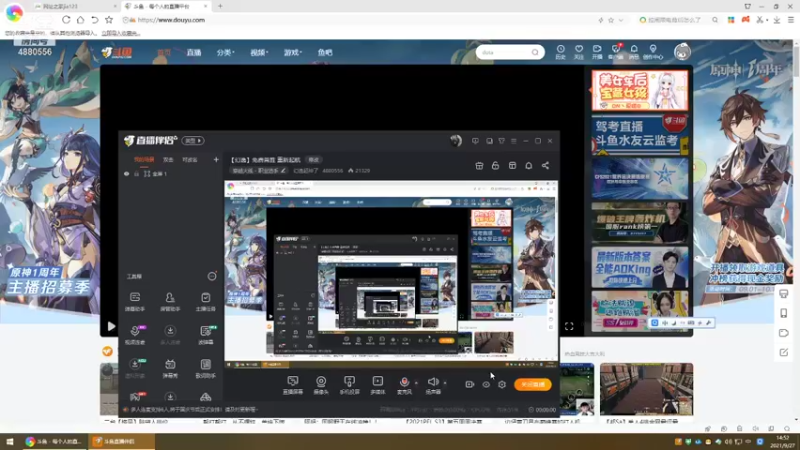Focus the Douyu search input field

click(505, 52)
